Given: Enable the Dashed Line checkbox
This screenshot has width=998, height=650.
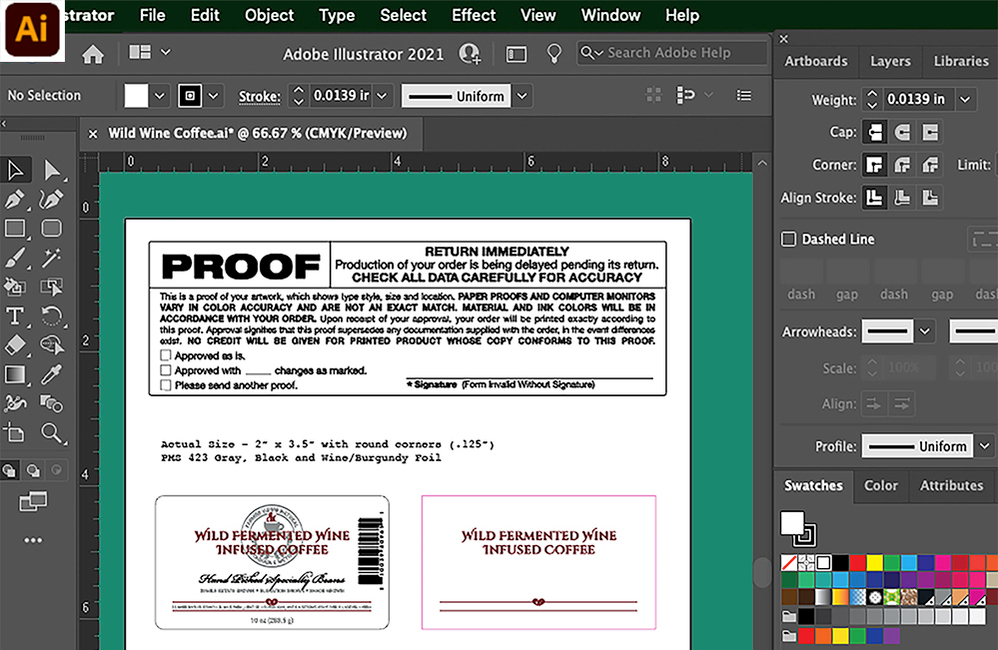Looking at the screenshot, I should (789, 239).
